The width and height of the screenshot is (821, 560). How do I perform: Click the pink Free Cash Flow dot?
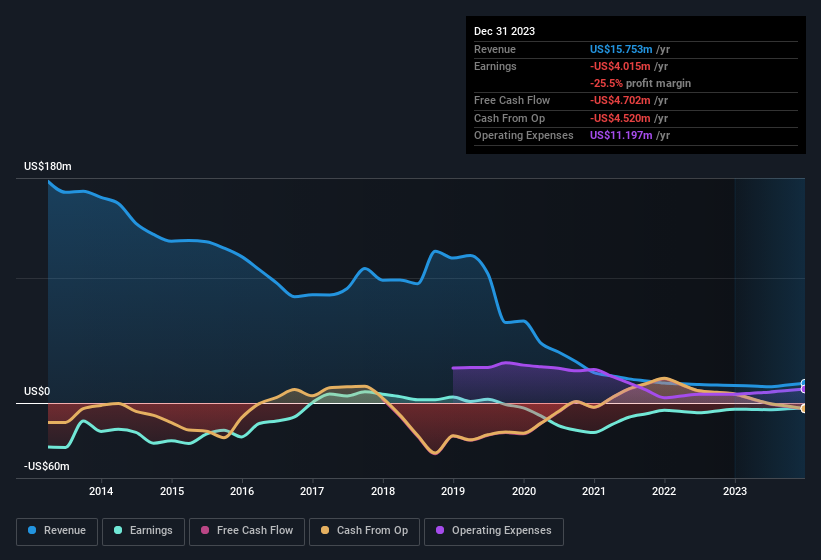(x=205, y=530)
